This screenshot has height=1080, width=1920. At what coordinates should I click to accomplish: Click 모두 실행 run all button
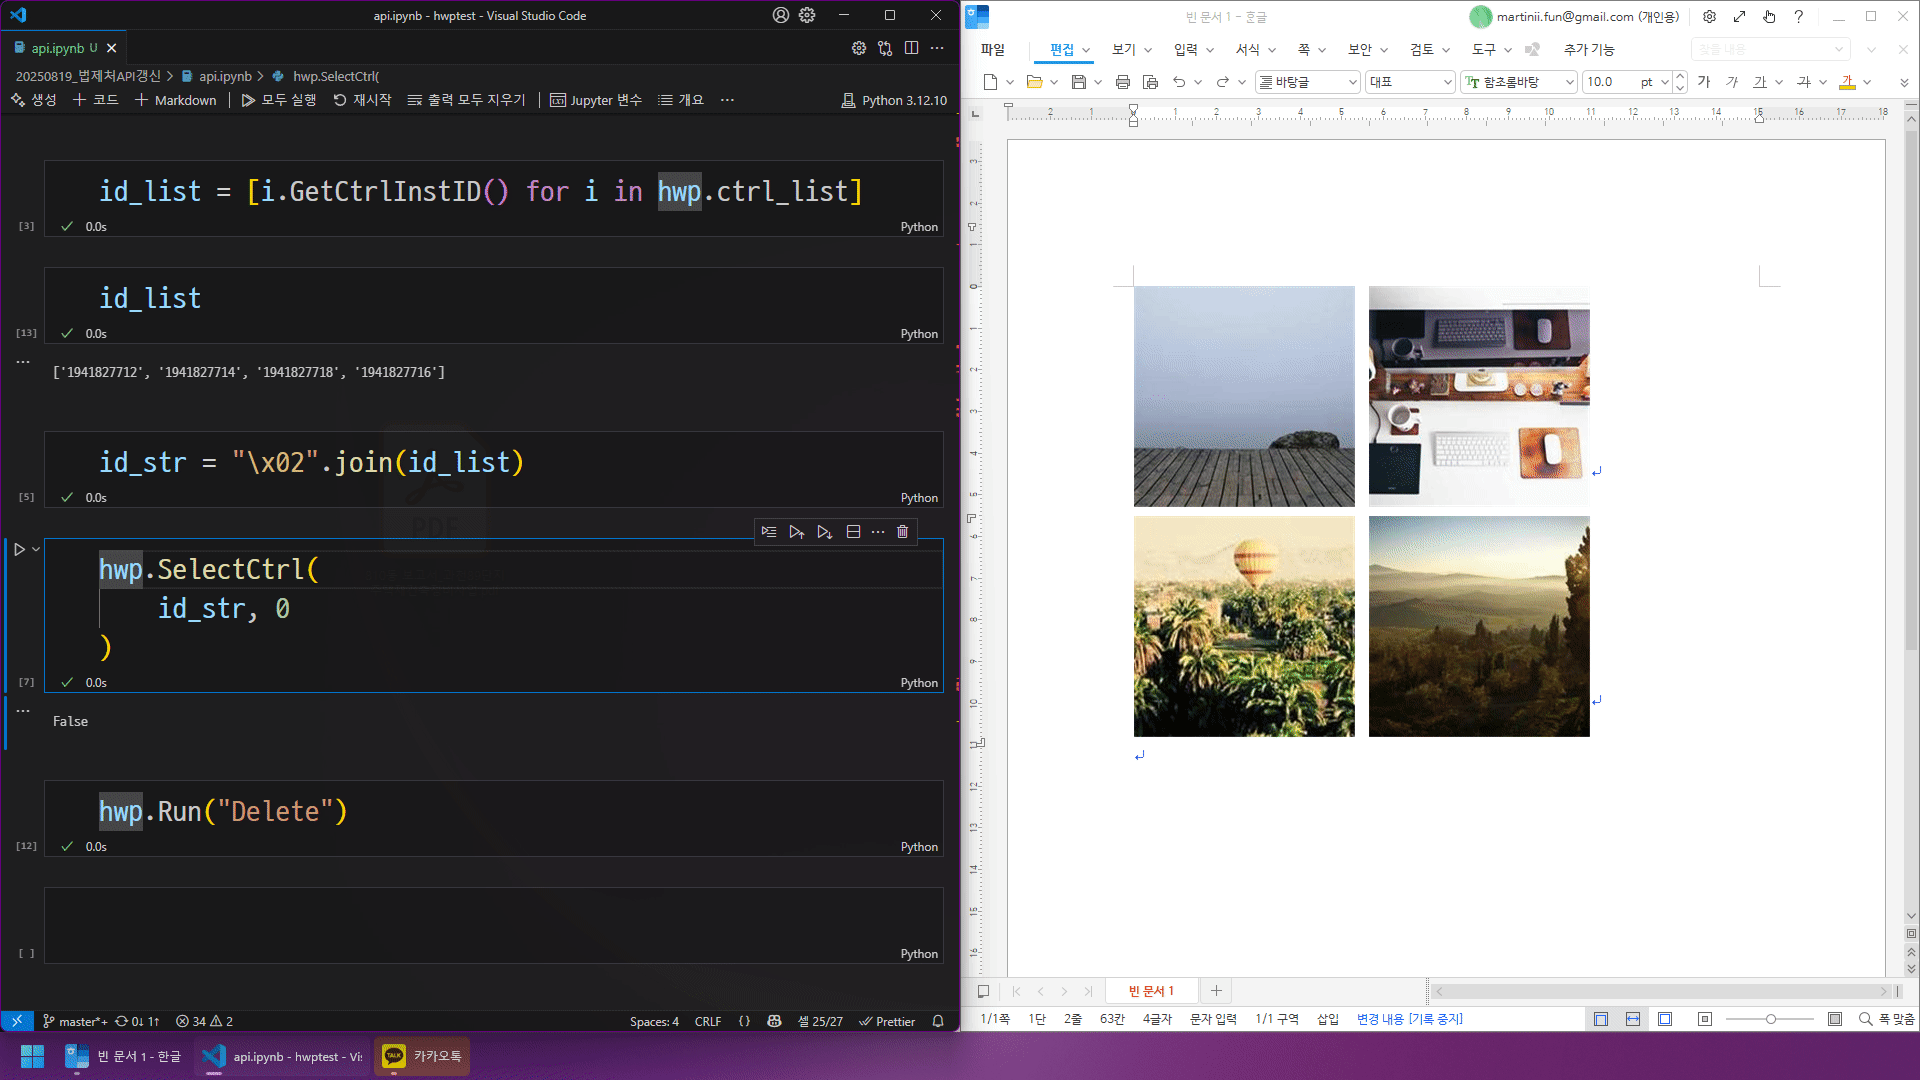[x=279, y=100]
